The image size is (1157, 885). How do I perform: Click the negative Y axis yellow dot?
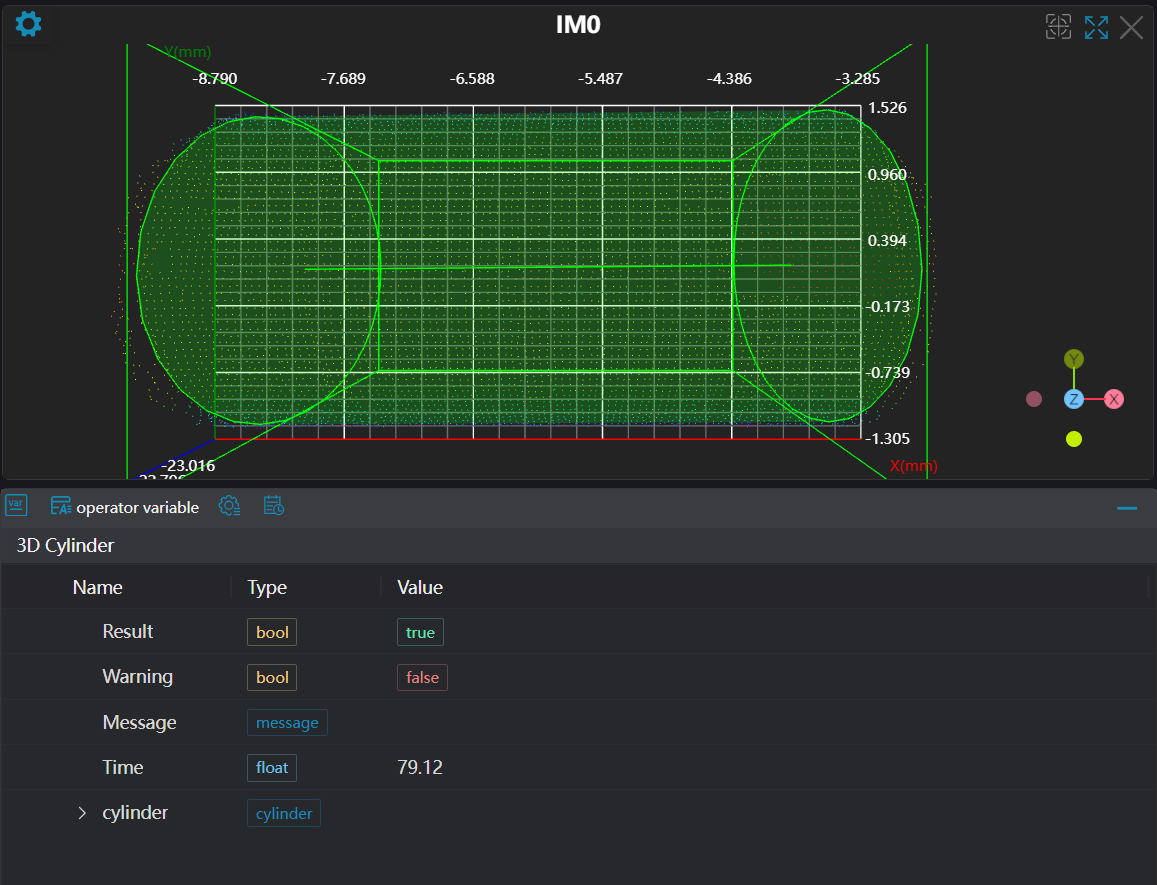1074,439
